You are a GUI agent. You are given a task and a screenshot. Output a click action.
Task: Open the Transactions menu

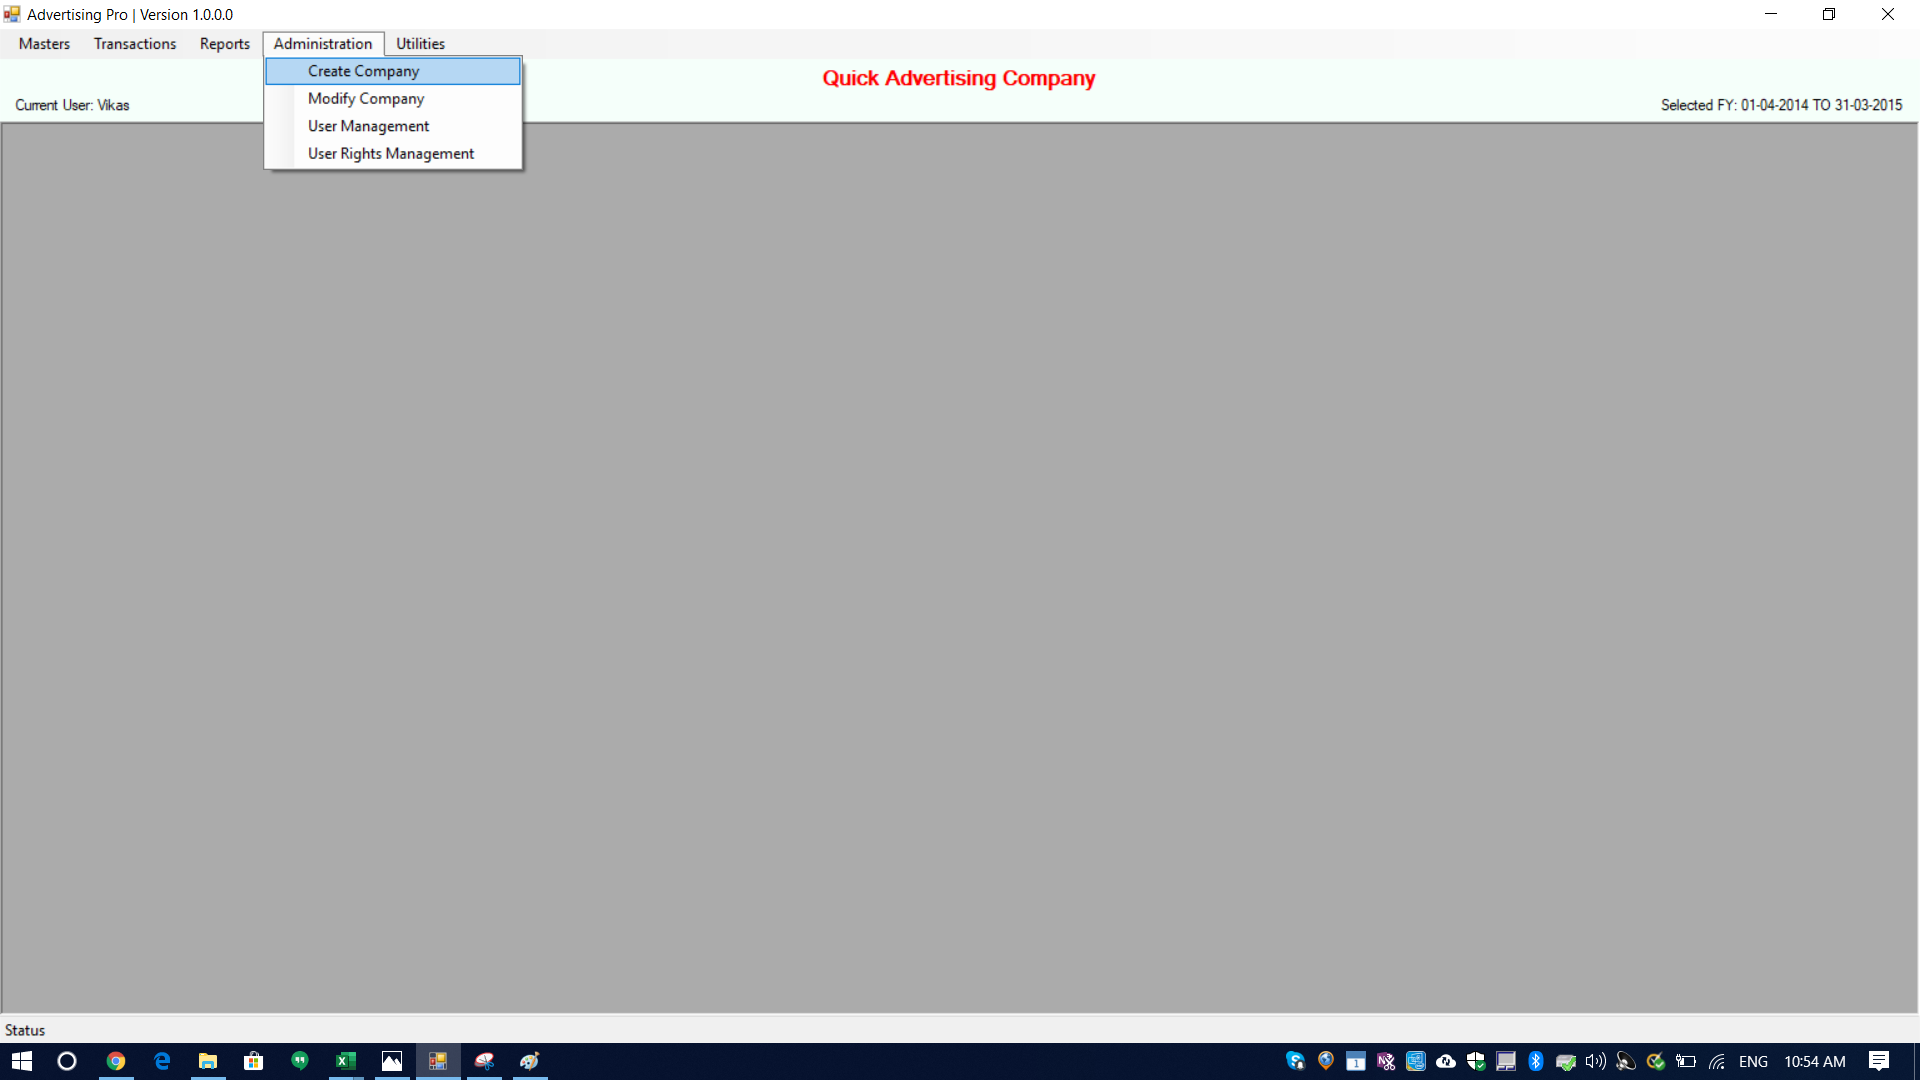[x=135, y=44]
